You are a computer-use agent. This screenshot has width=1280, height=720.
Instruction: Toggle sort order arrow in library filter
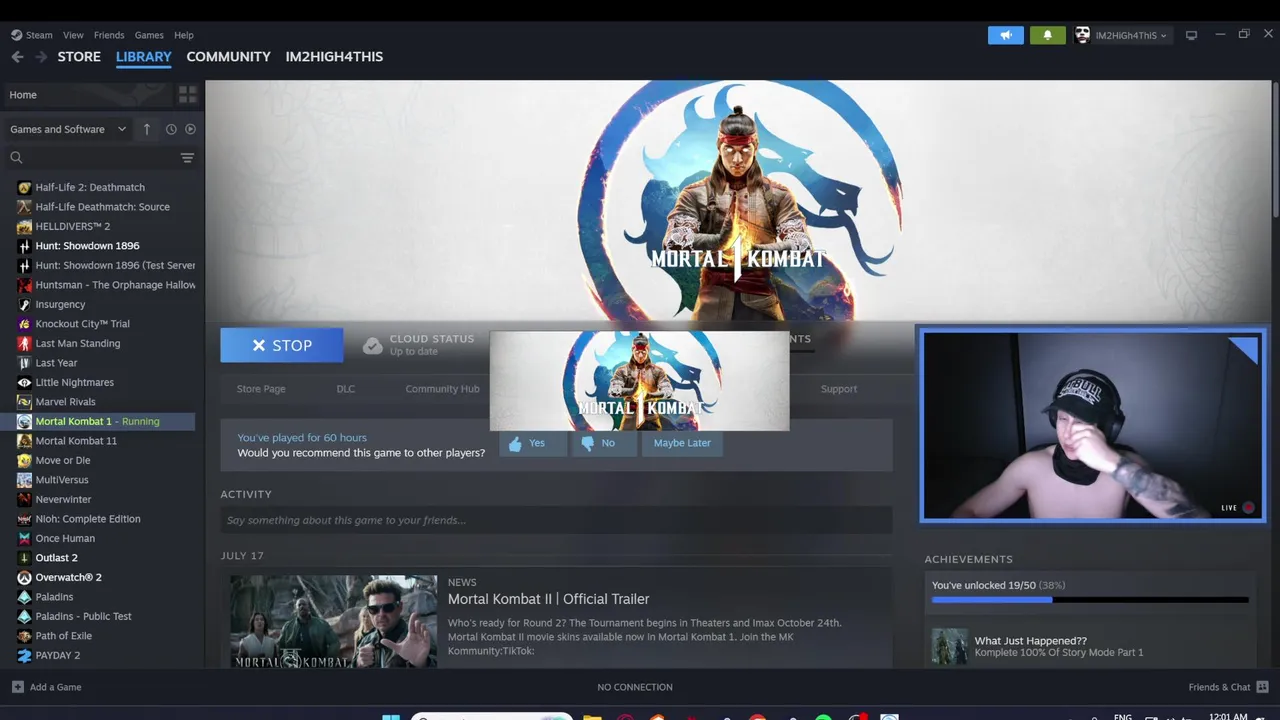(x=146, y=129)
